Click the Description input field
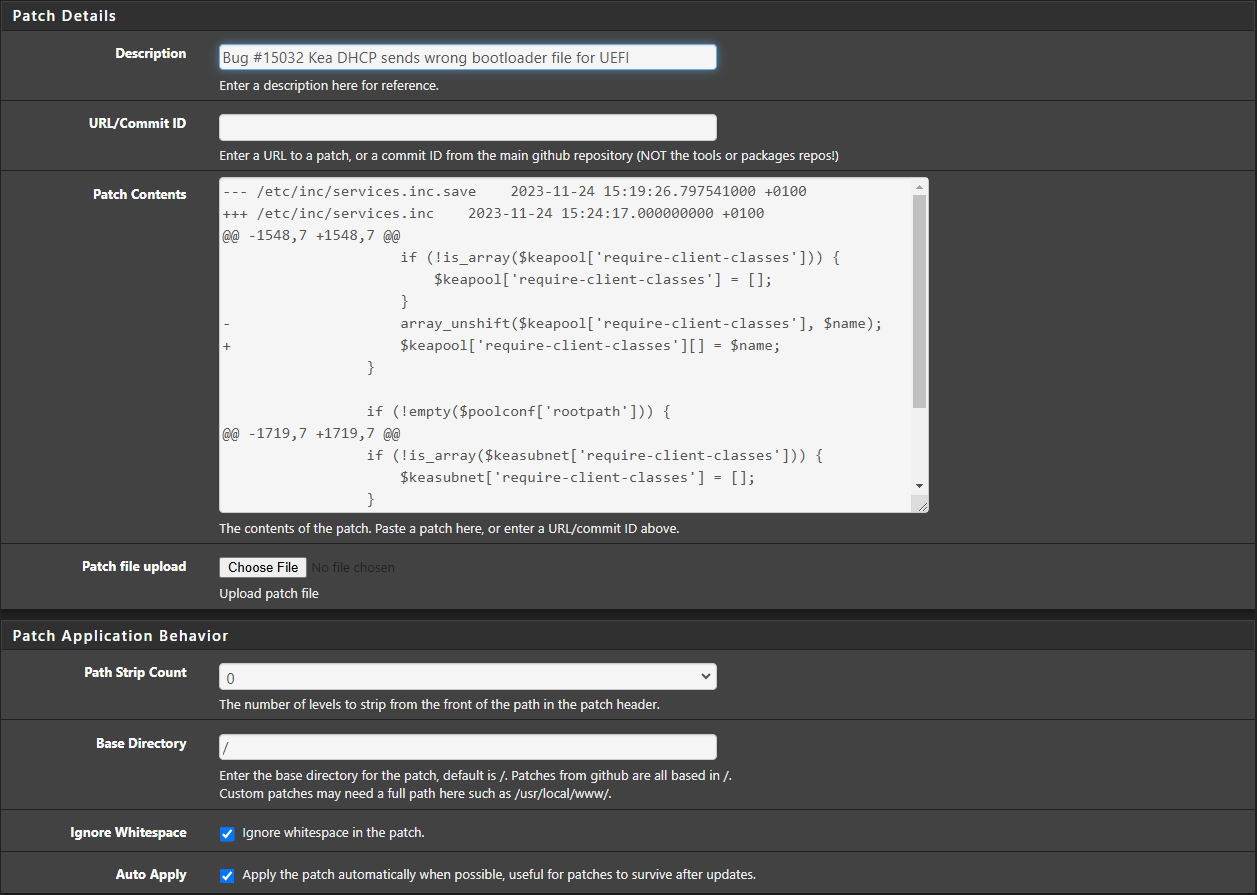The height and width of the screenshot is (895, 1257). pyautogui.click(x=468, y=57)
